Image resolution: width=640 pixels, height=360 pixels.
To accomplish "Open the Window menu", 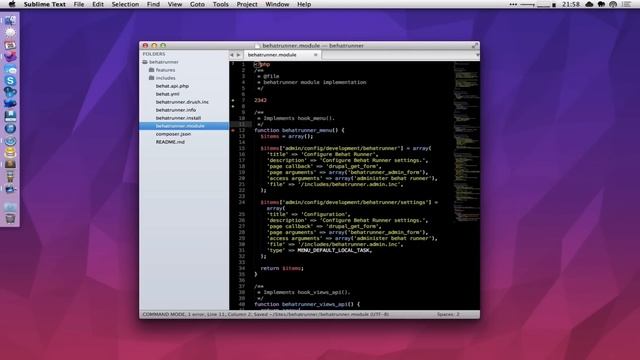I will pyautogui.click(x=277, y=4).
